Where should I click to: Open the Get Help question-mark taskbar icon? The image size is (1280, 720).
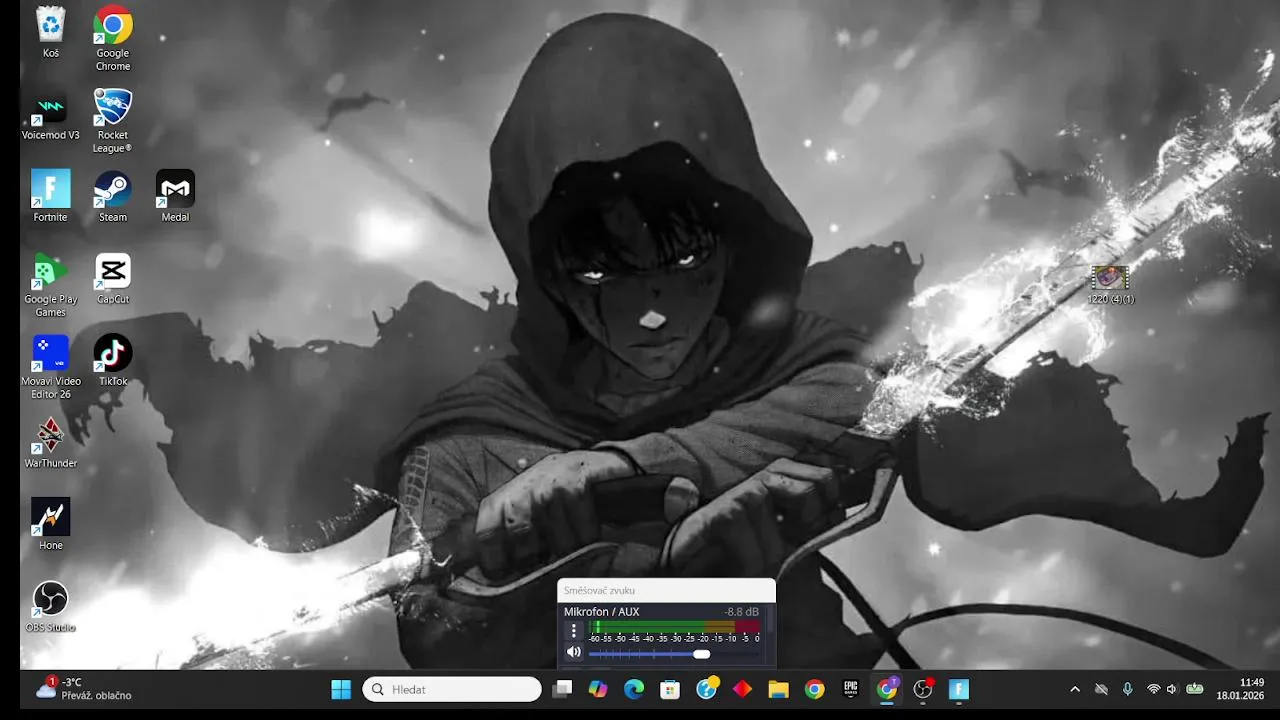(x=707, y=689)
